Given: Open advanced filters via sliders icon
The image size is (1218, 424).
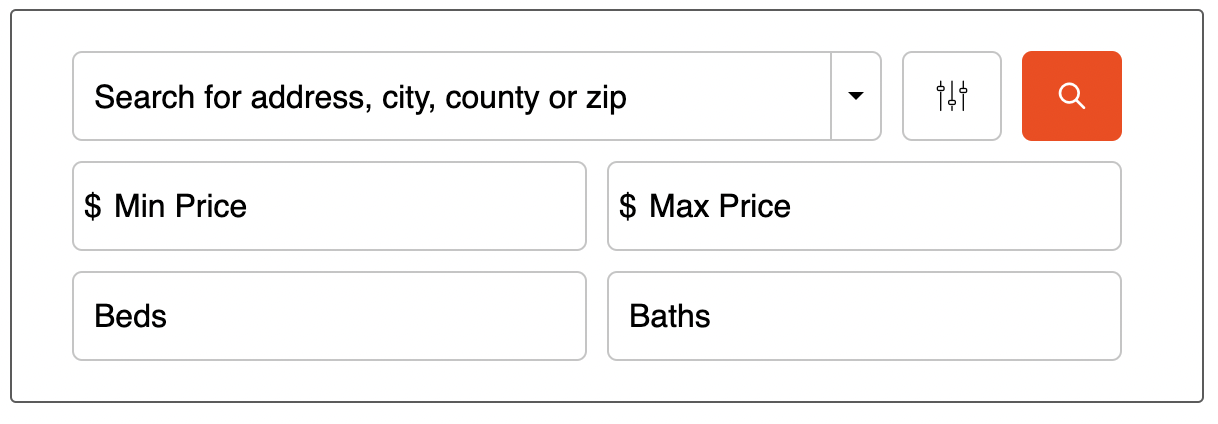Looking at the screenshot, I should (951, 96).
